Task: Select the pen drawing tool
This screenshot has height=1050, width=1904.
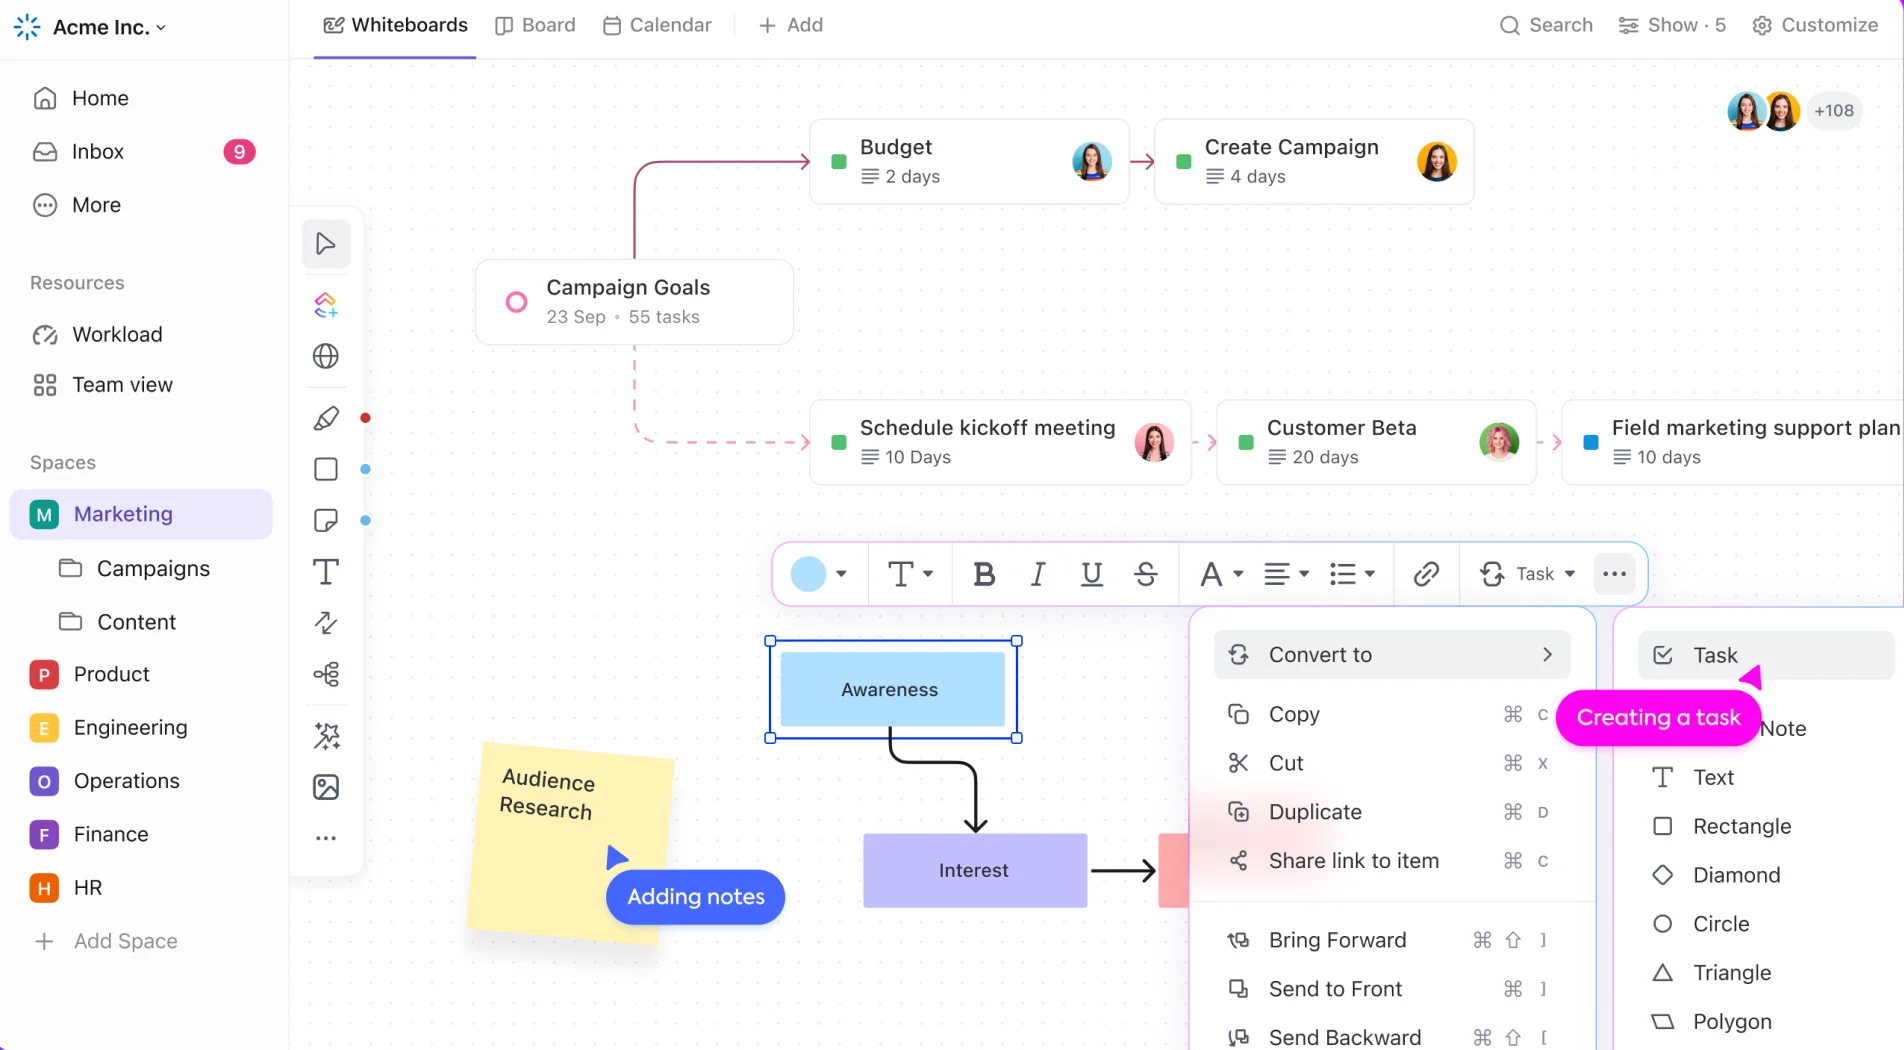Action: [x=326, y=418]
